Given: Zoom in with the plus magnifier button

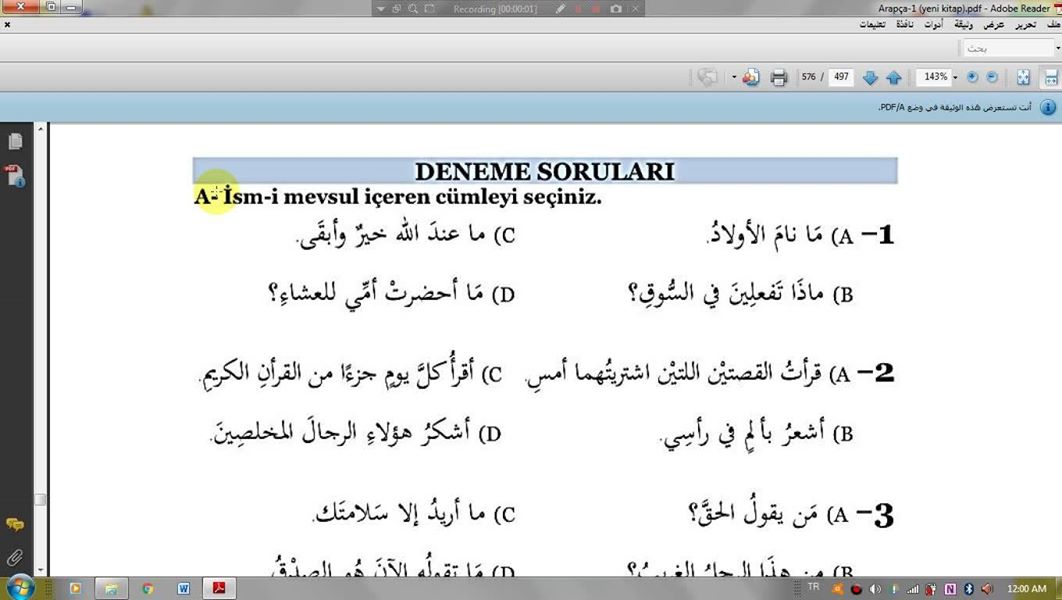Looking at the screenshot, I should [x=972, y=77].
